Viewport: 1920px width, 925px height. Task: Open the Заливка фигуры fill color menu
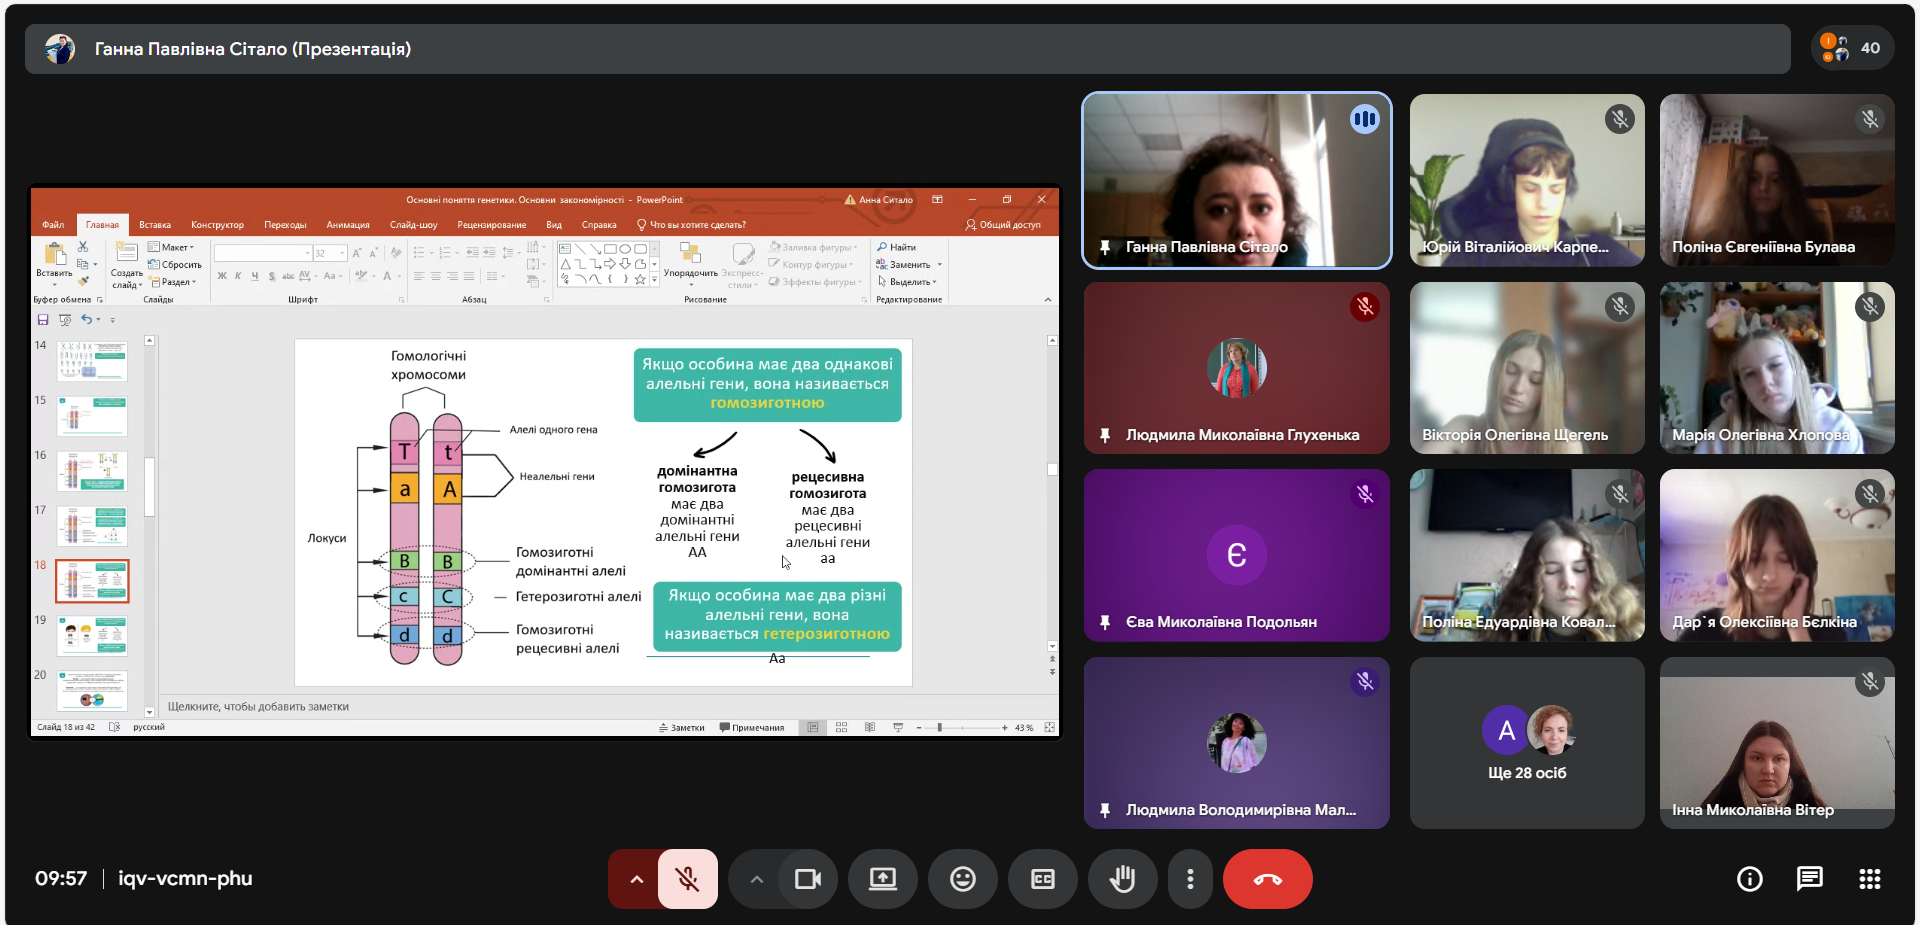(814, 247)
